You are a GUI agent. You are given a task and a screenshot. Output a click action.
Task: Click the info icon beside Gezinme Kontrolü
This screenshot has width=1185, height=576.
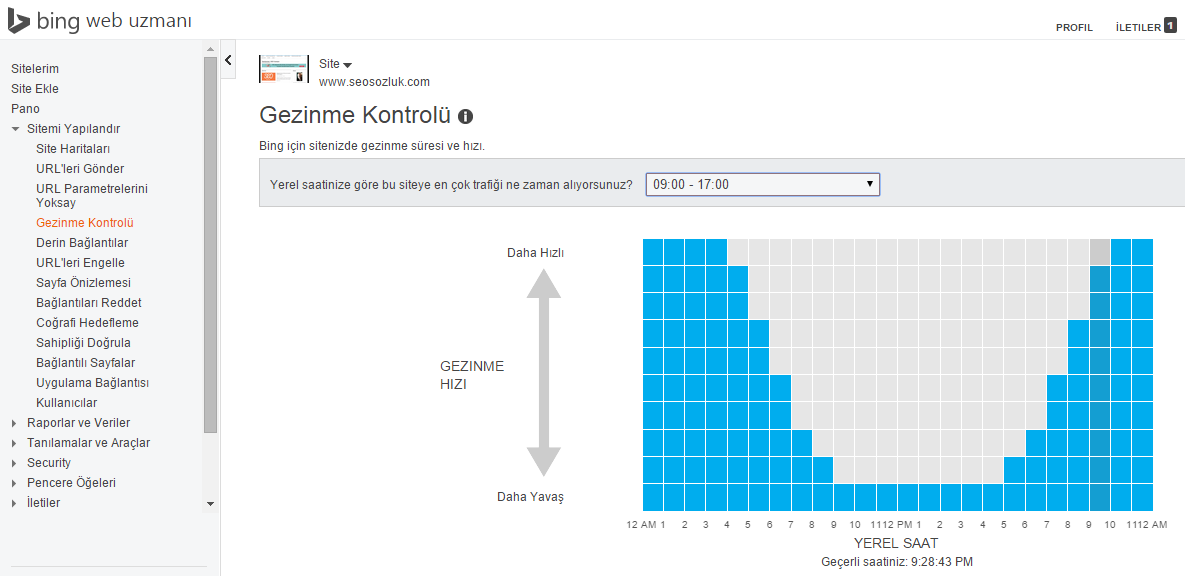pyautogui.click(x=465, y=115)
